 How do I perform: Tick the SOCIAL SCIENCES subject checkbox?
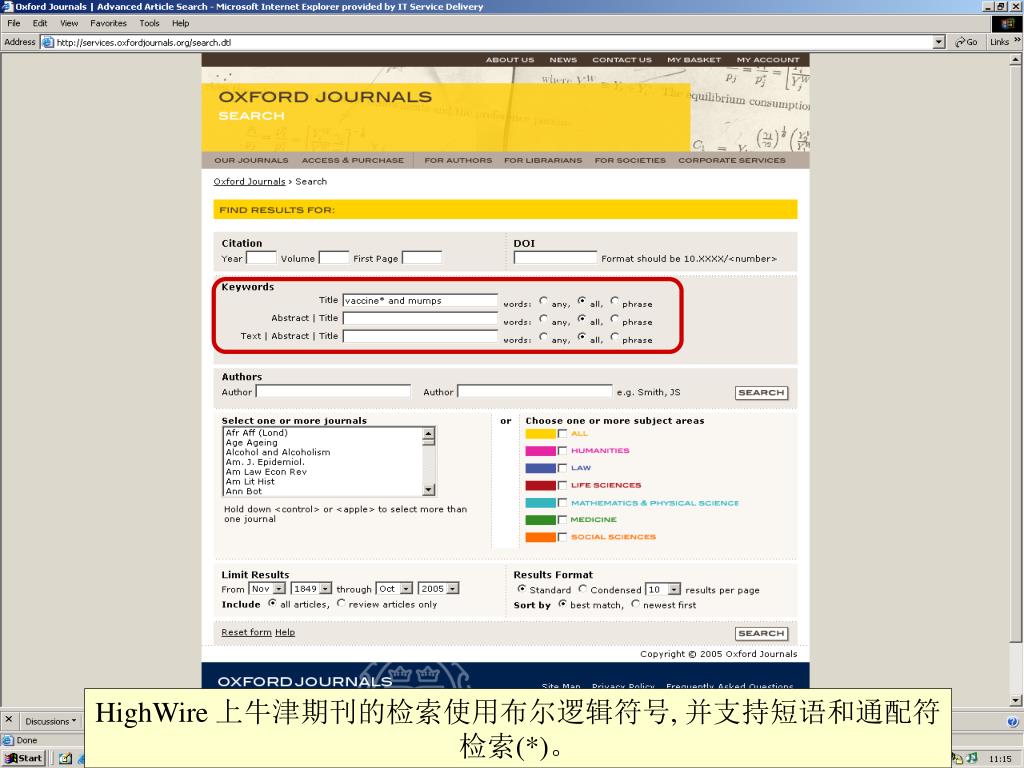tap(562, 537)
